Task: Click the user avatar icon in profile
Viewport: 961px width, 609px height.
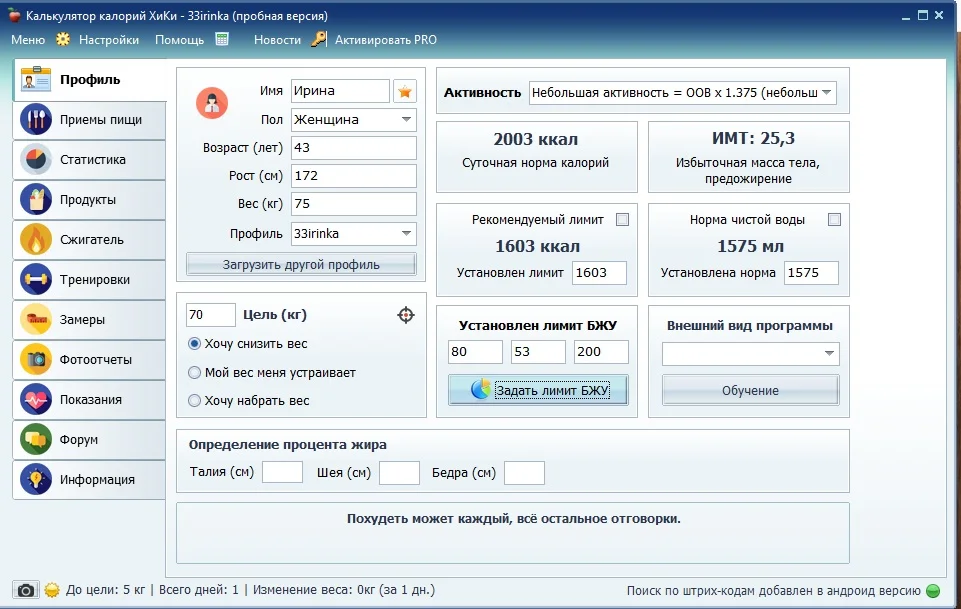Action: click(x=212, y=102)
